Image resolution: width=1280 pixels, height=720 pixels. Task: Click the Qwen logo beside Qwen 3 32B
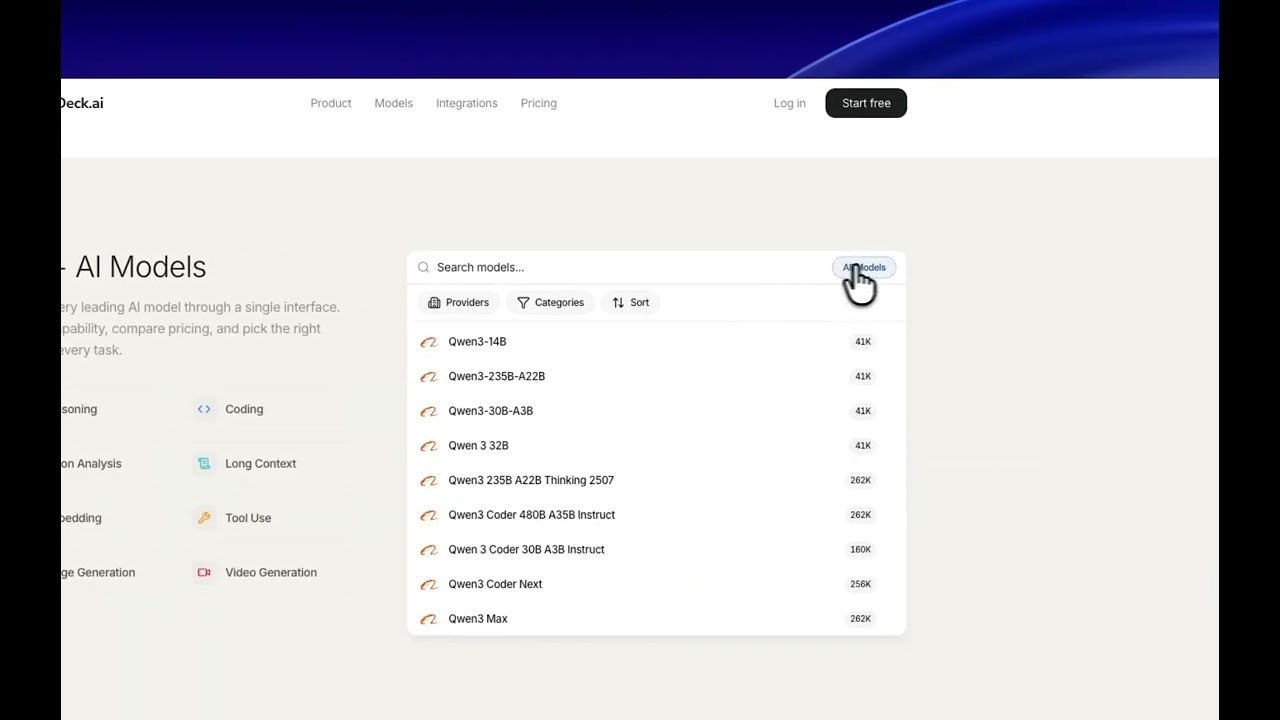pyautogui.click(x=429, y=446)
